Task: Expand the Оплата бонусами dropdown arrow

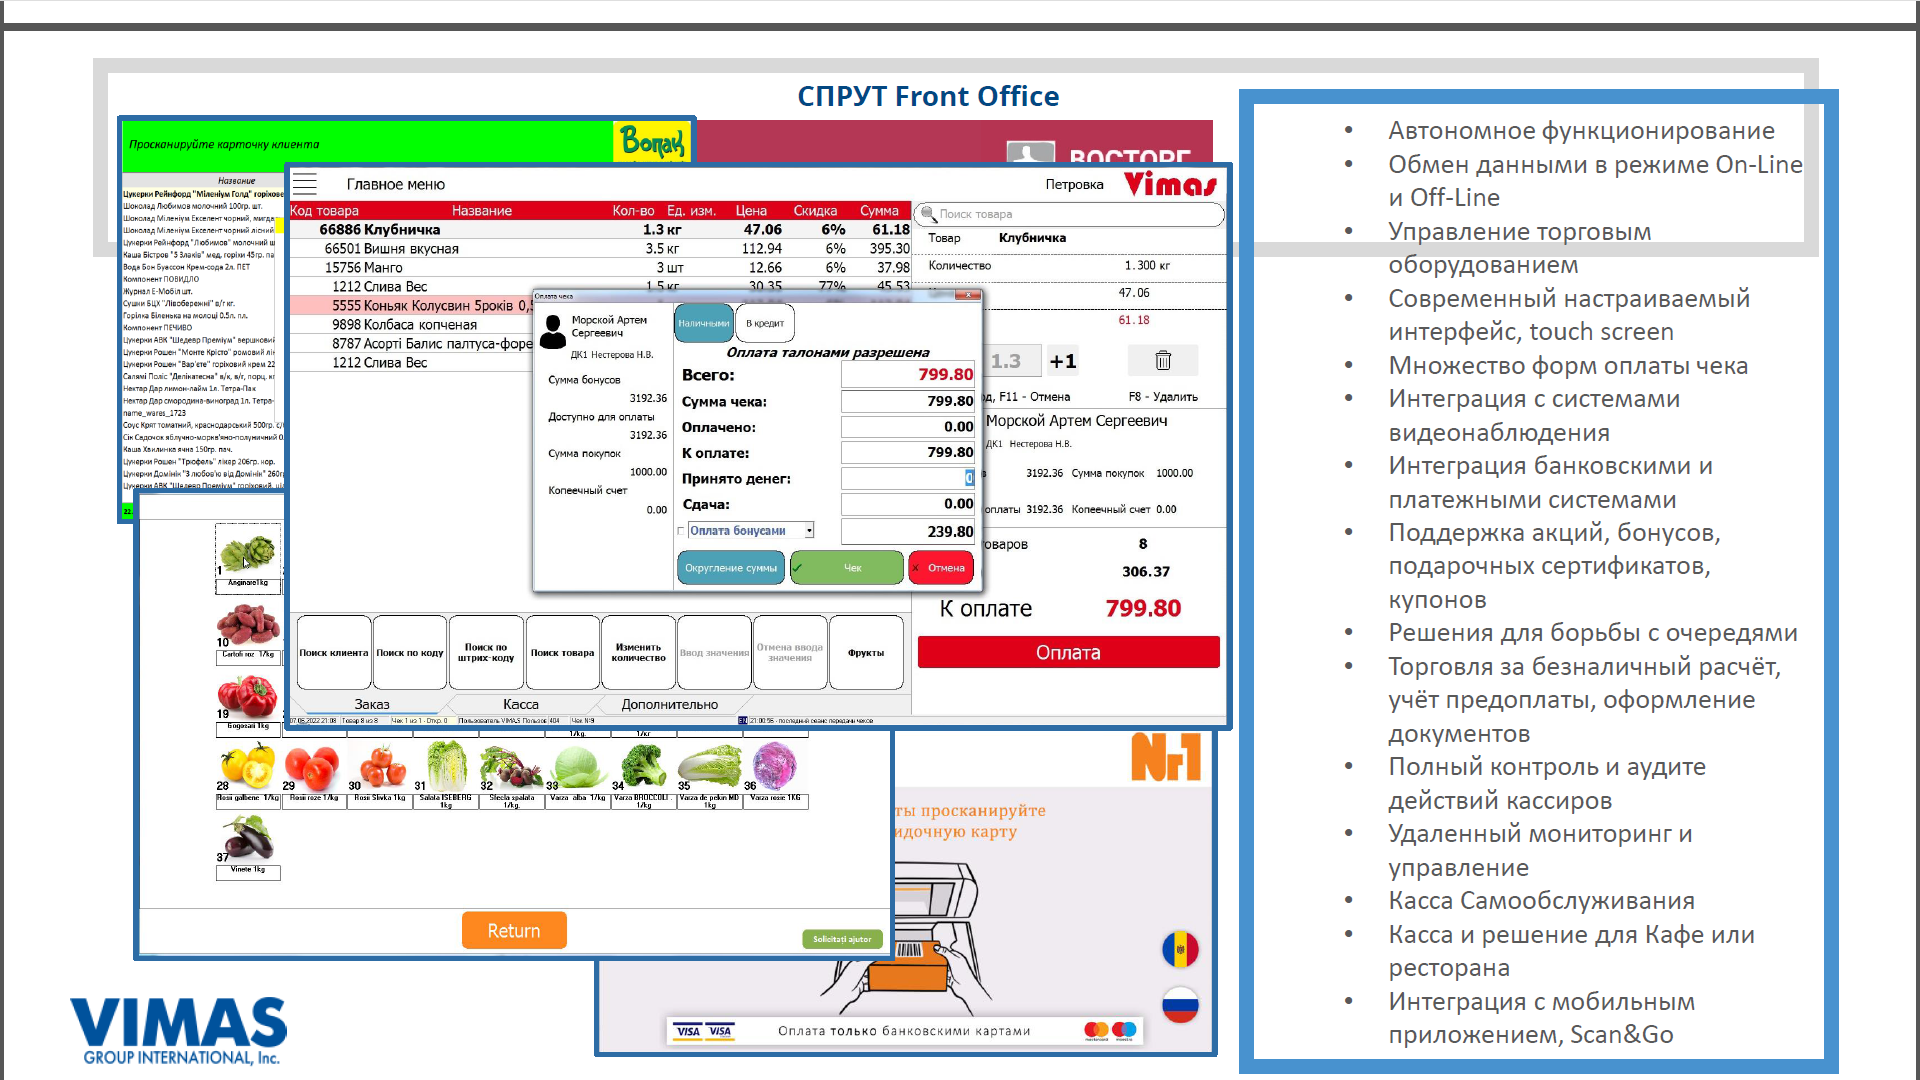Action: (809, 531)
